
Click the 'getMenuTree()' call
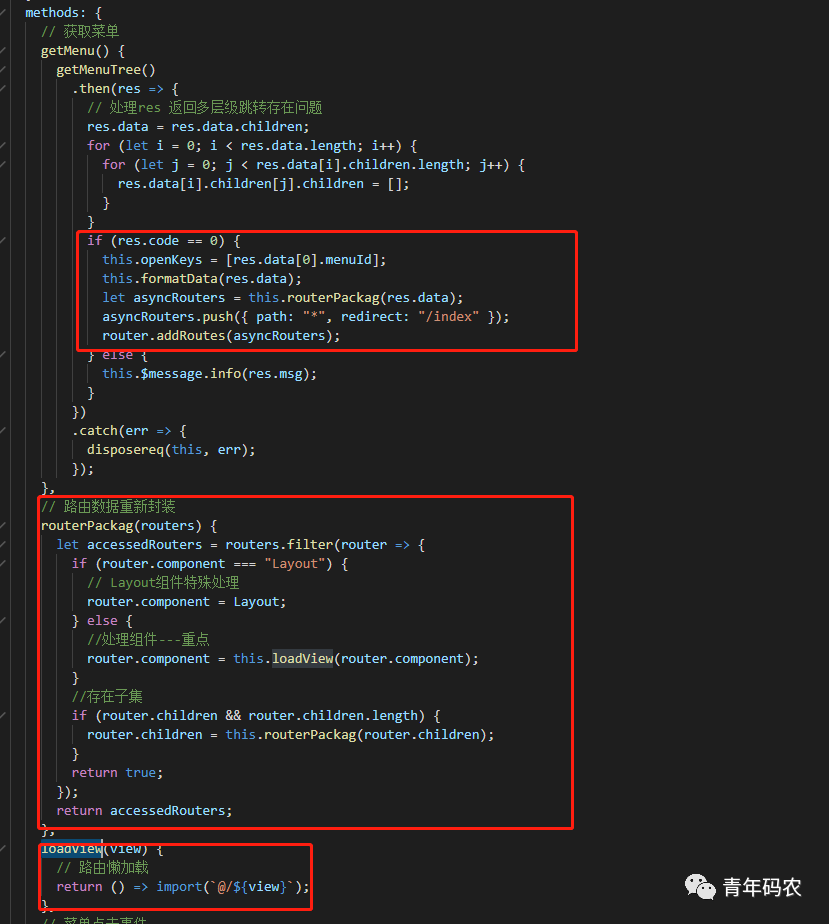[x=105, y=70]
